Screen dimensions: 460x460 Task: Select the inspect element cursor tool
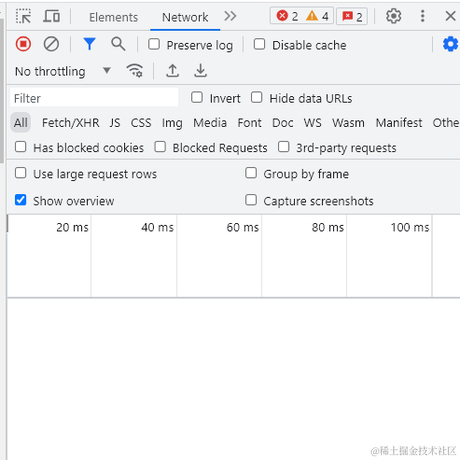[23, 16]
